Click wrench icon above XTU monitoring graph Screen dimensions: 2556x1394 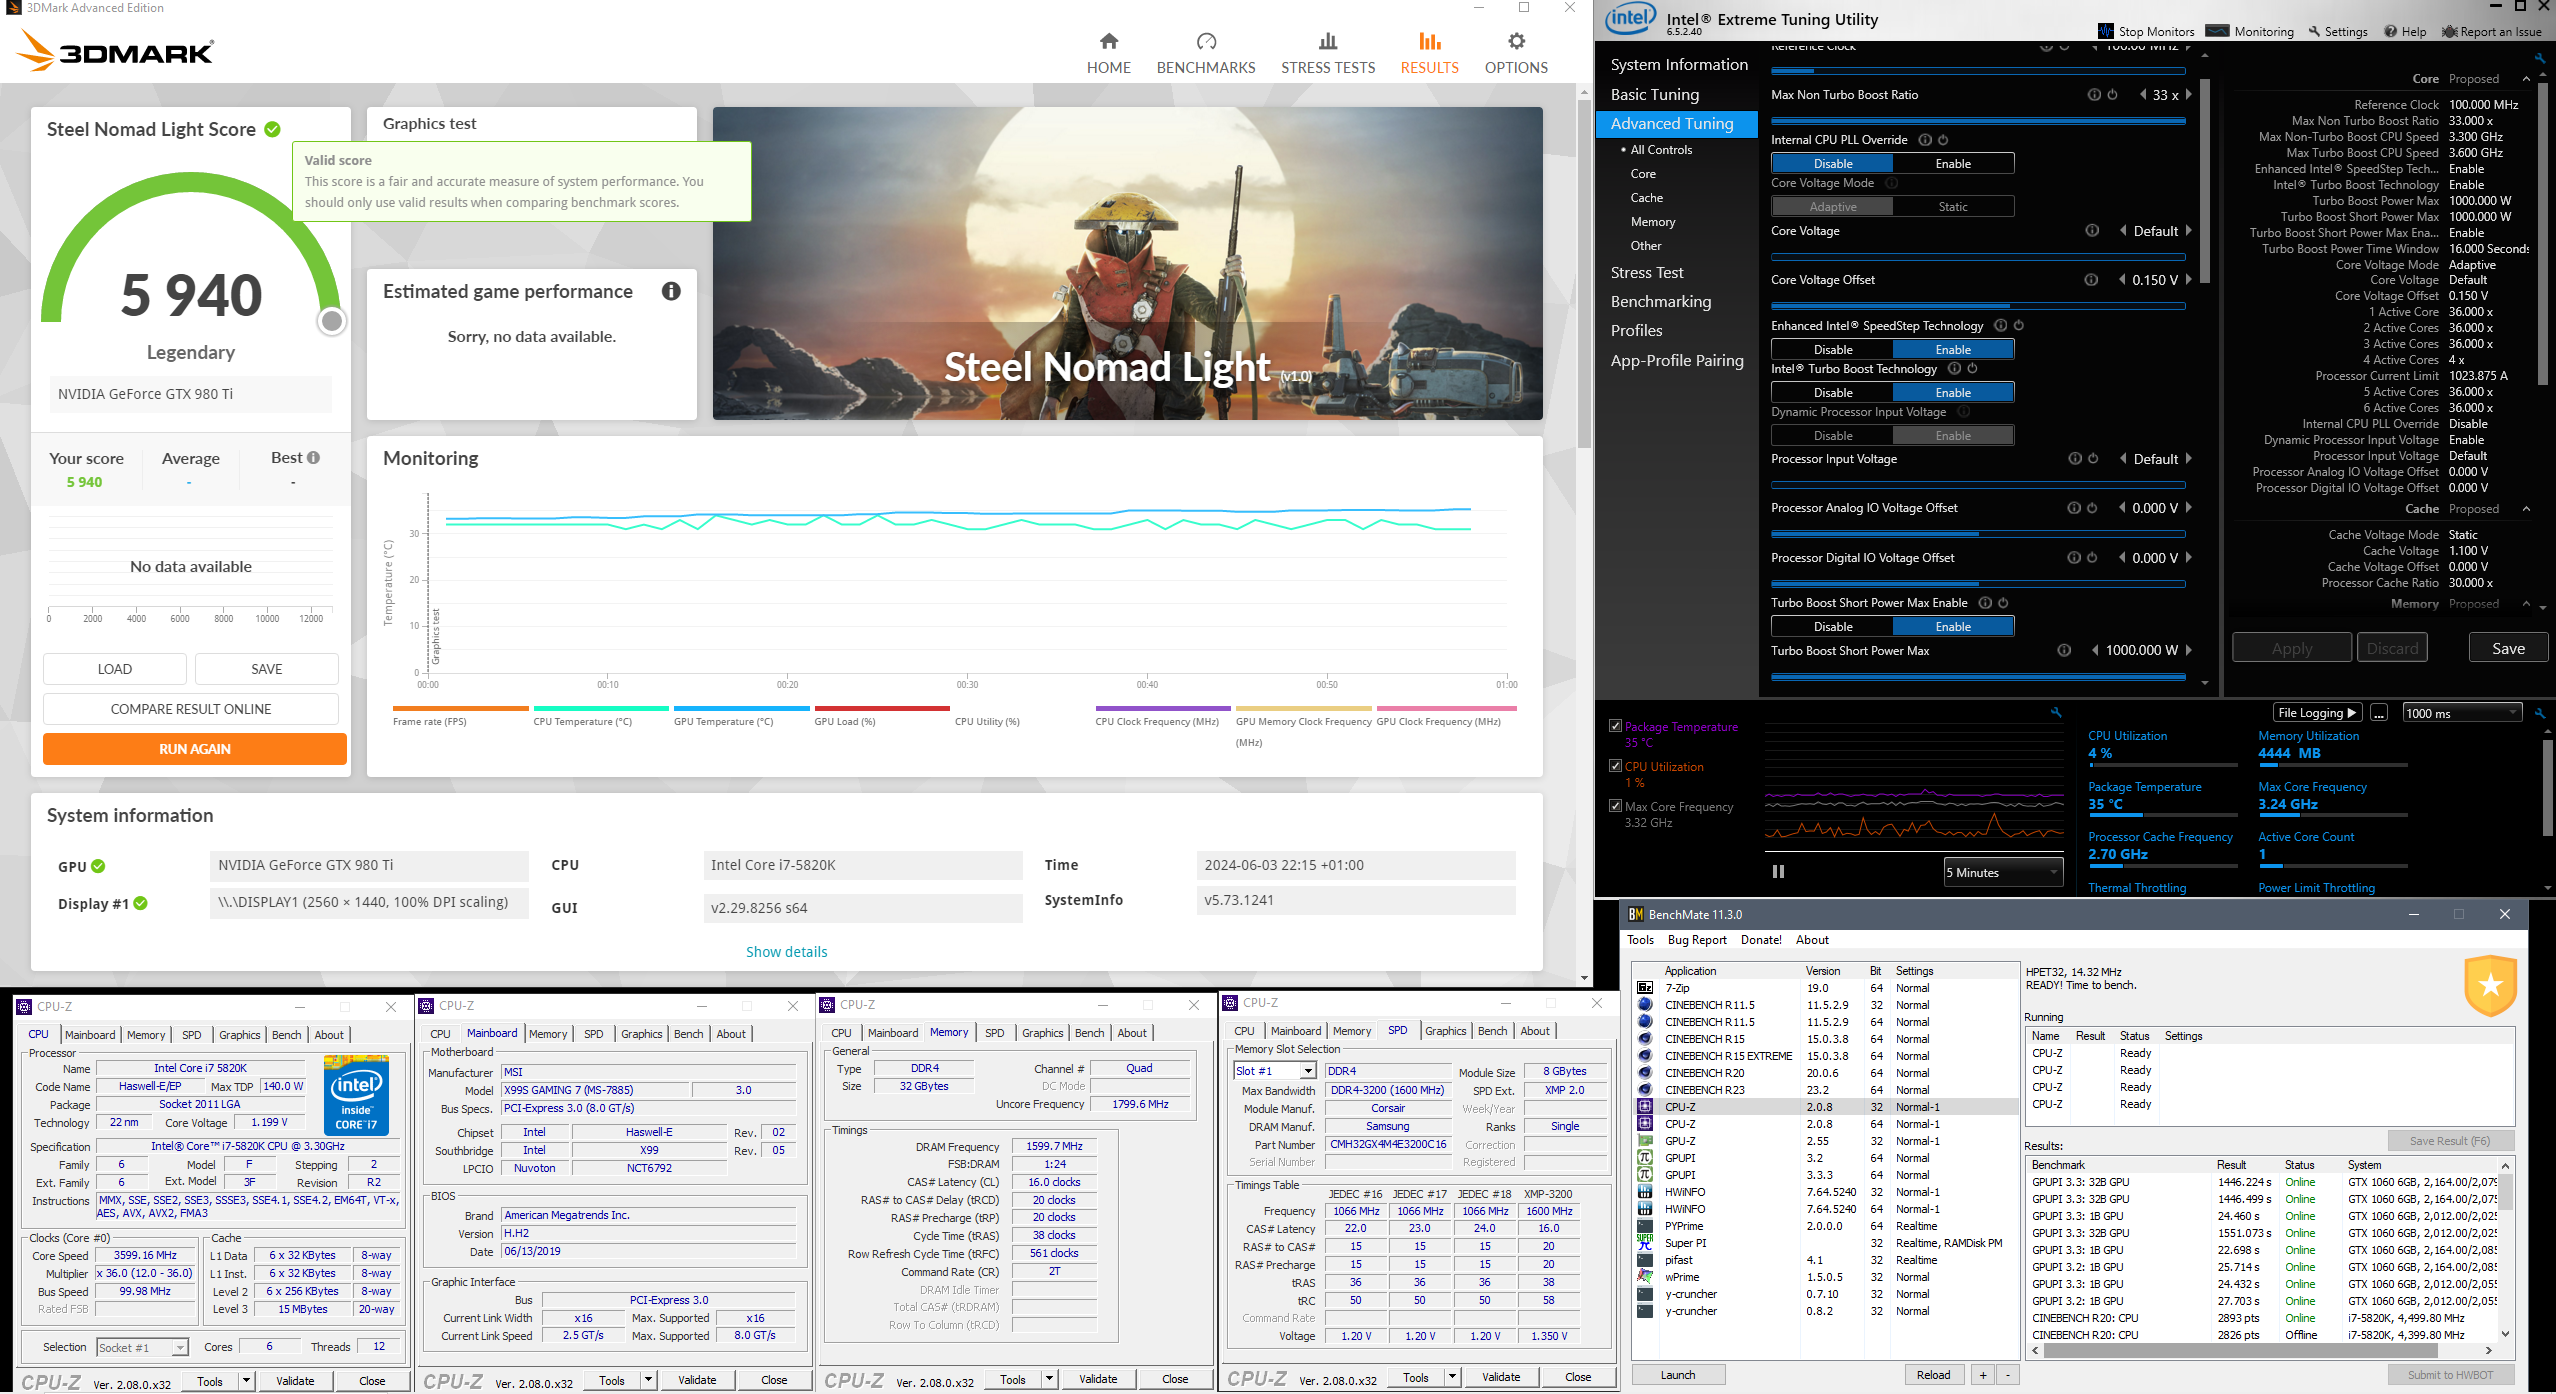pyautogui.click(x=2056, y=713)
